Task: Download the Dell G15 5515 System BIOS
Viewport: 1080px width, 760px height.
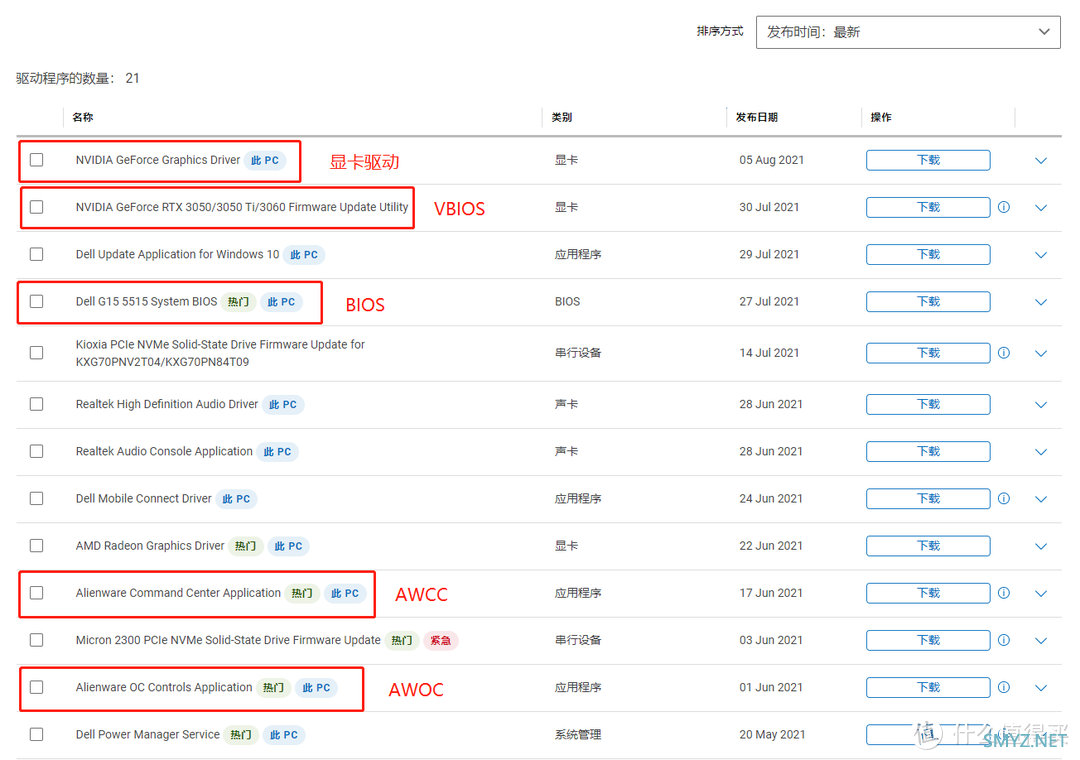Action: point(928,301)
